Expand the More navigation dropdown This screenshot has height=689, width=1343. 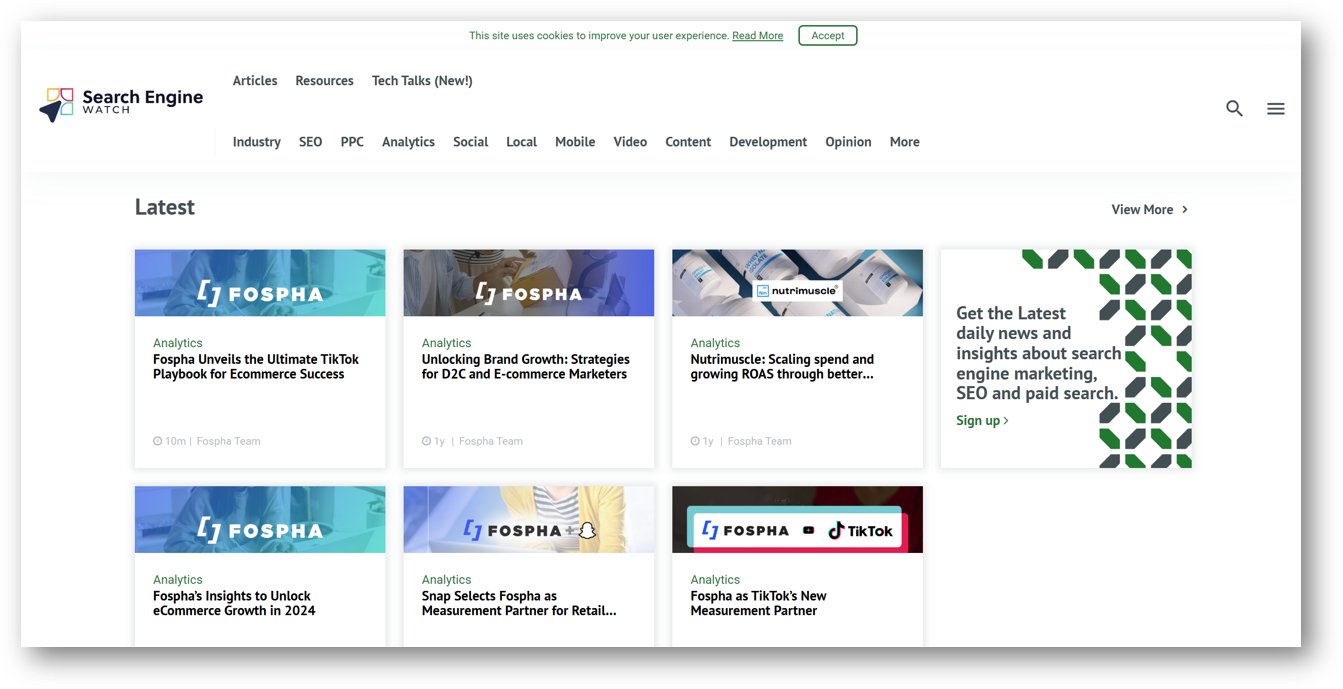(x=903, y=141)
